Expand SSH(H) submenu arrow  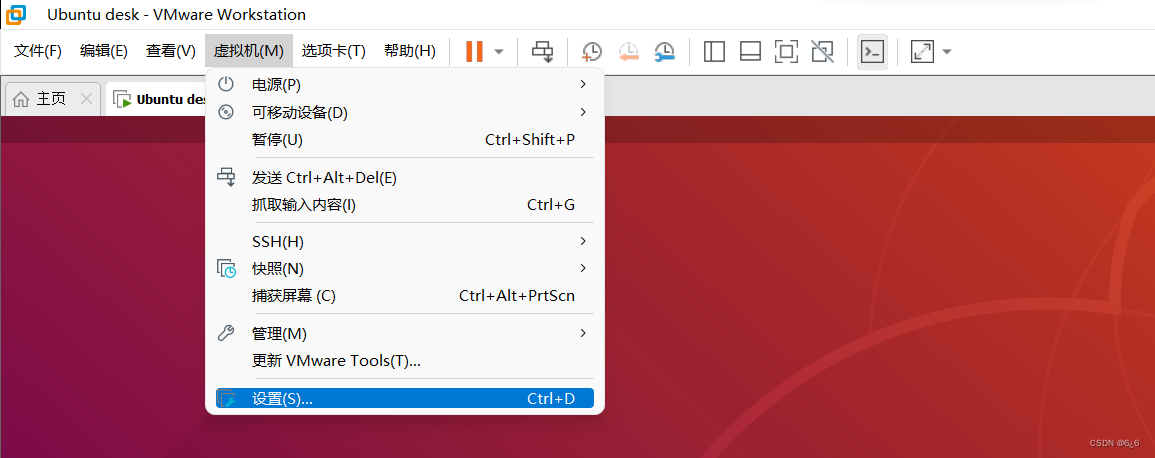tap(583, 241)
